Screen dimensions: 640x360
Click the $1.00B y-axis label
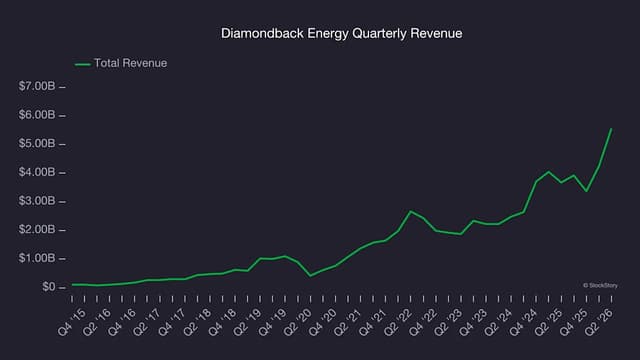coord(37,258)
